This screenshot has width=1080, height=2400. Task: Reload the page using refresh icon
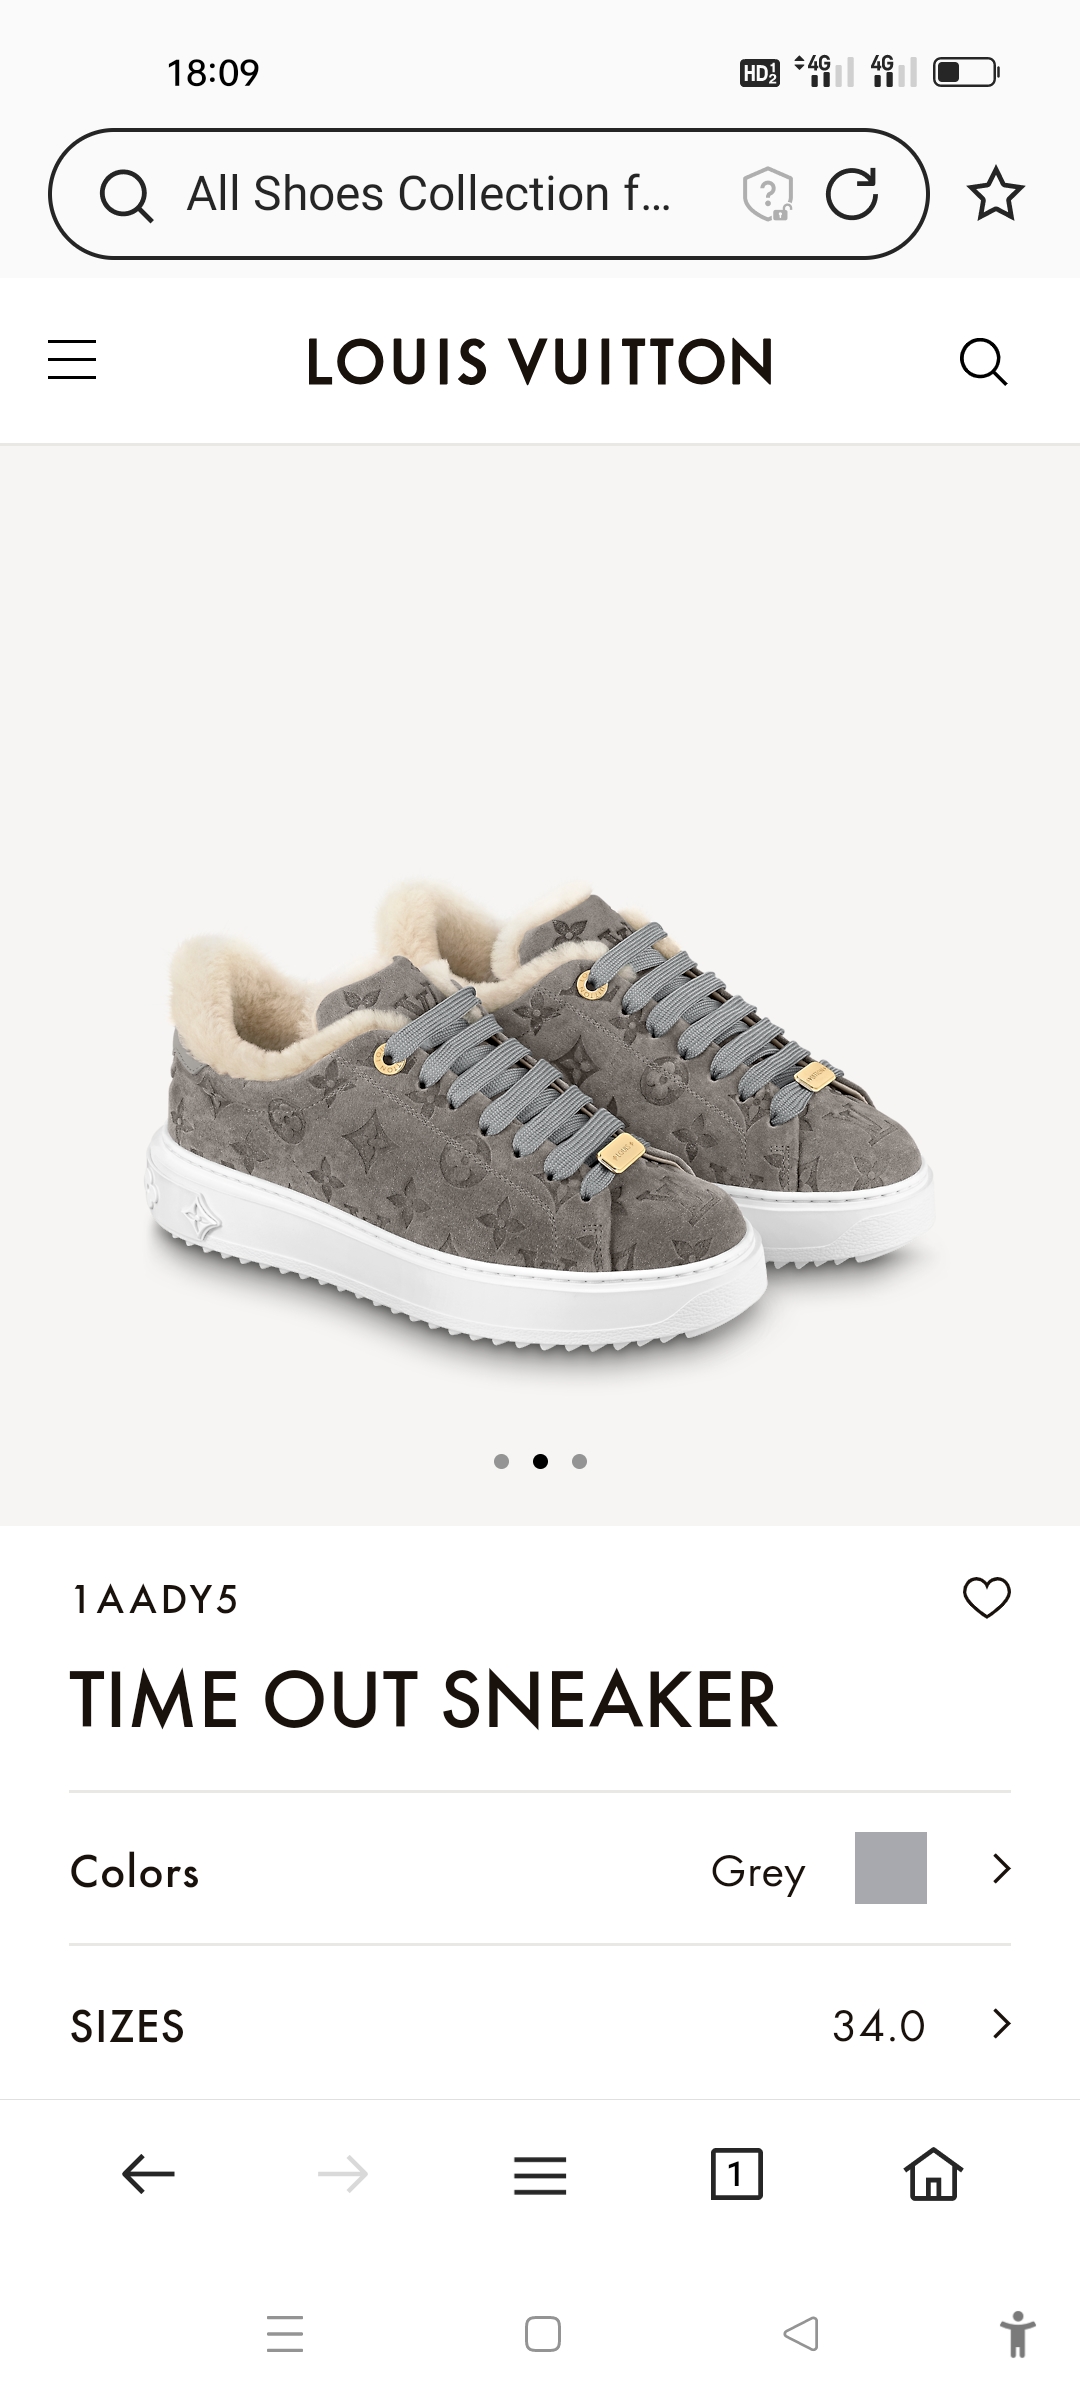coord(851,193)
